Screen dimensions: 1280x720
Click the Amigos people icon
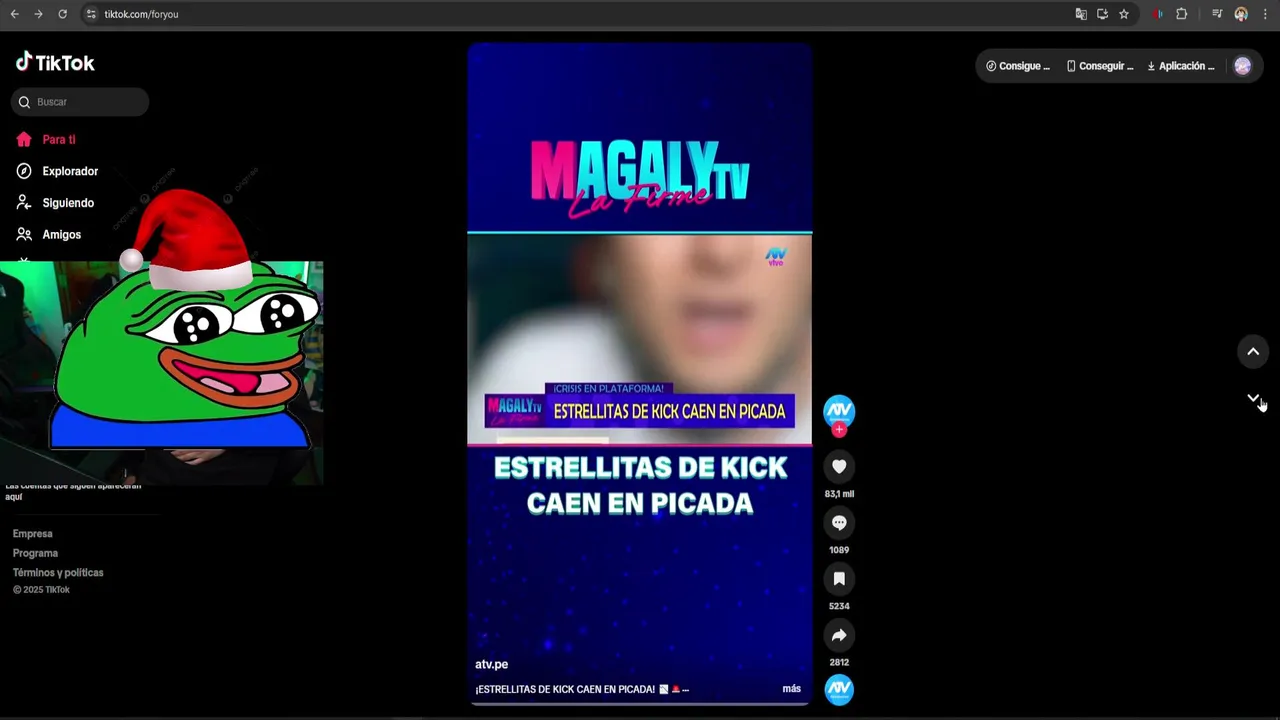point(24,234)
